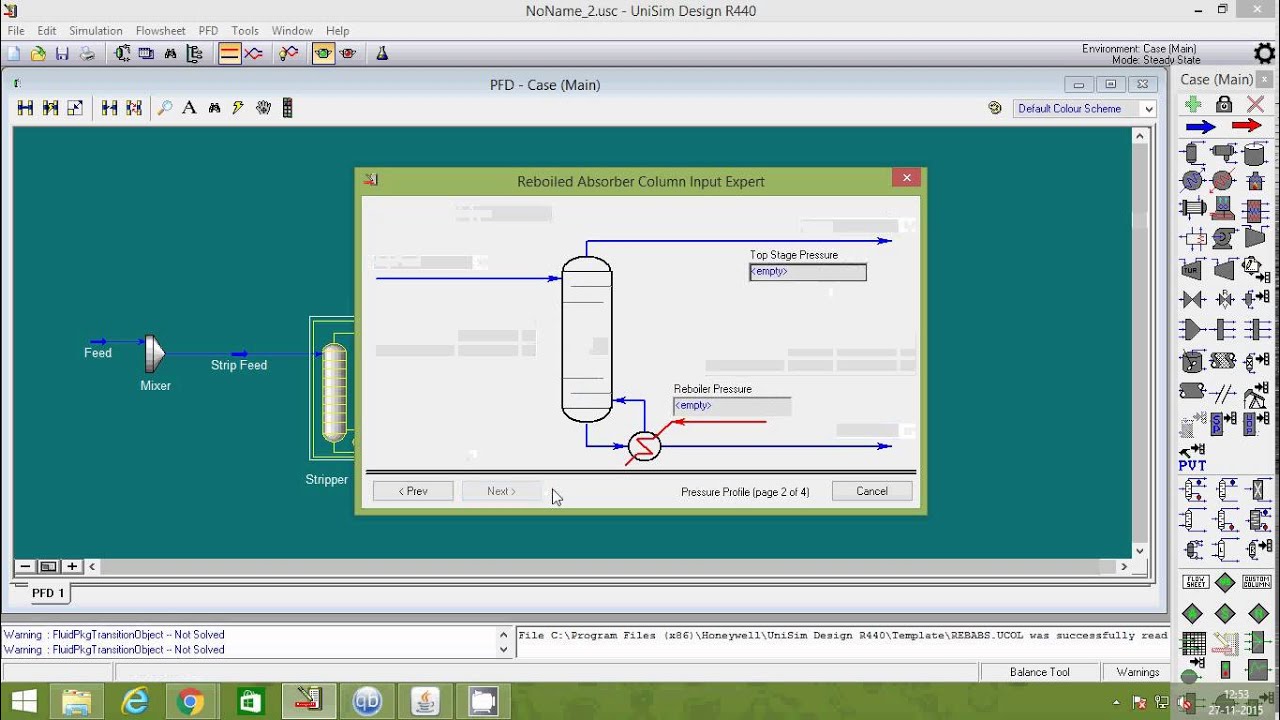Click the PFD zoom in plus button
The width and height of the screenshot is (1280, 720).
pos(72,566)
